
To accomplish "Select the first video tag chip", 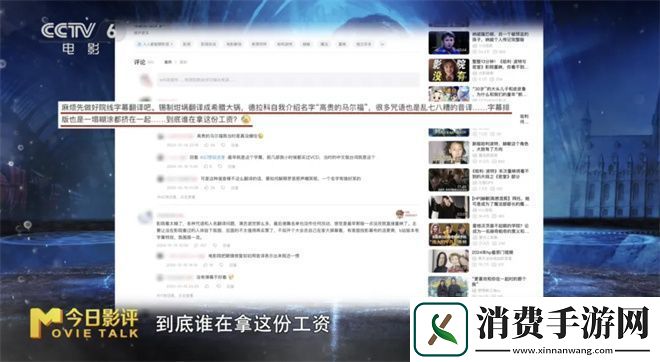I will click(155, 44).
